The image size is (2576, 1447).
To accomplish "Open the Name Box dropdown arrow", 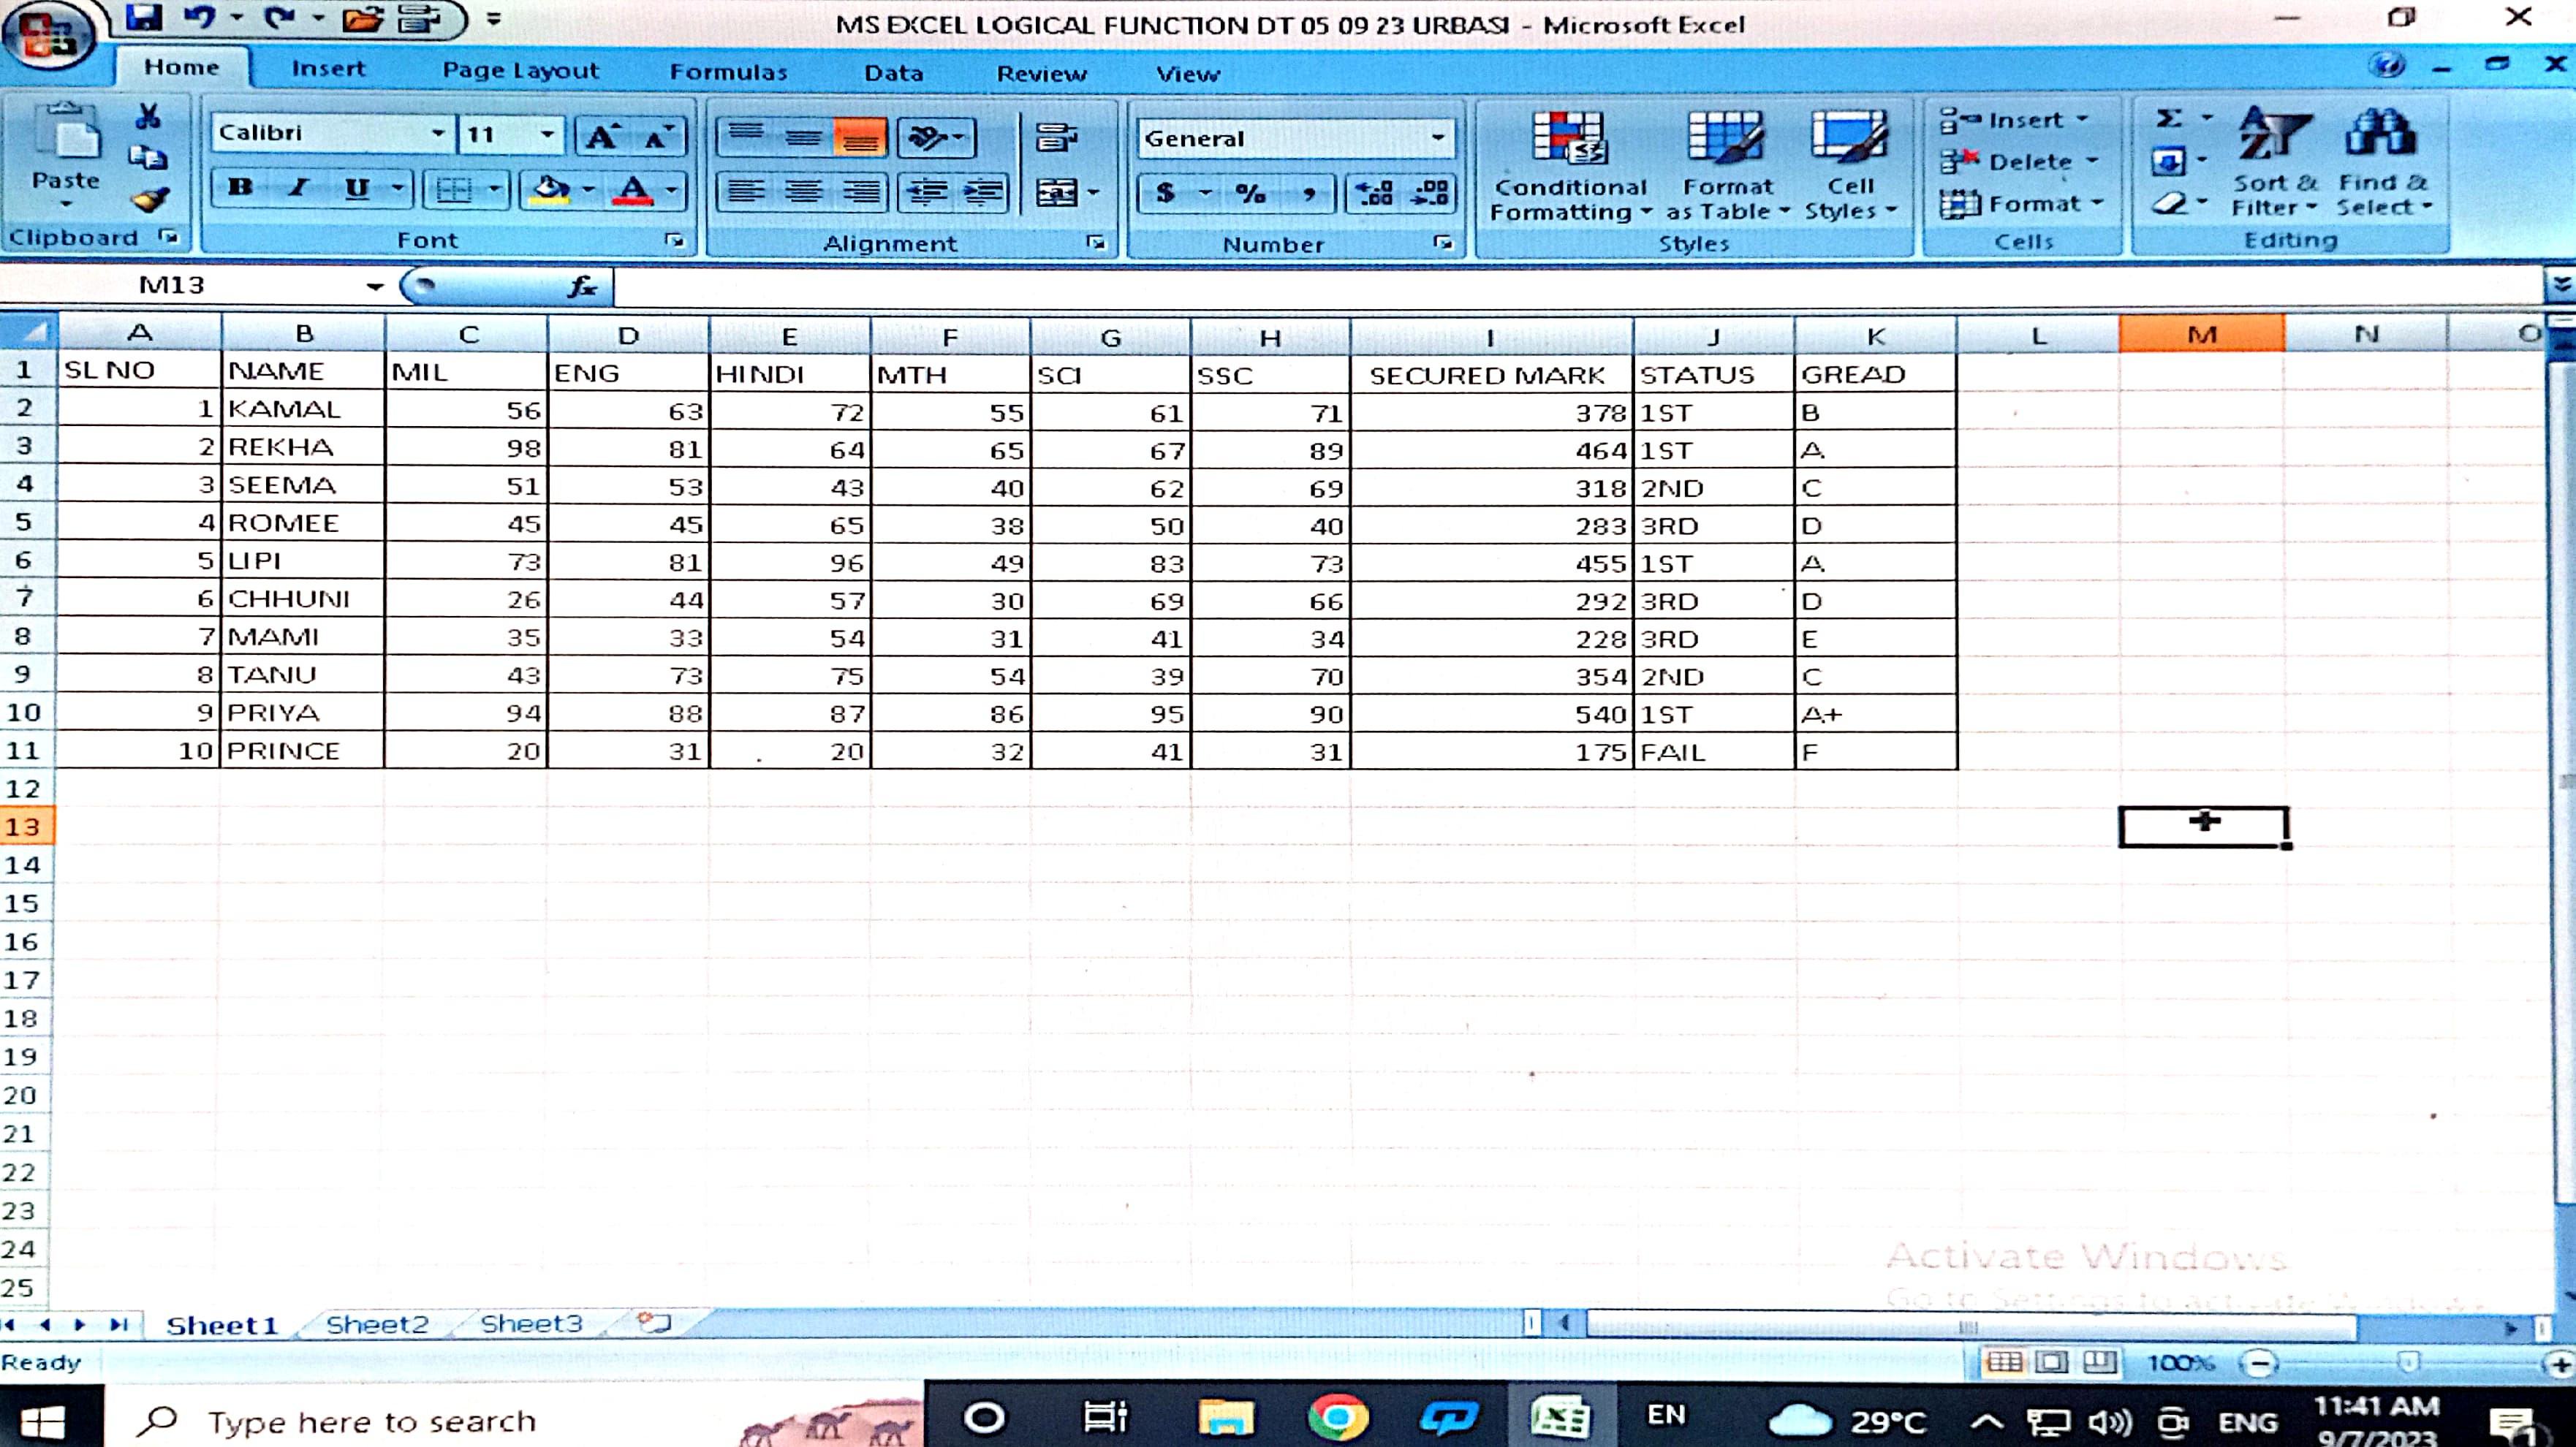I will point(375,287).
